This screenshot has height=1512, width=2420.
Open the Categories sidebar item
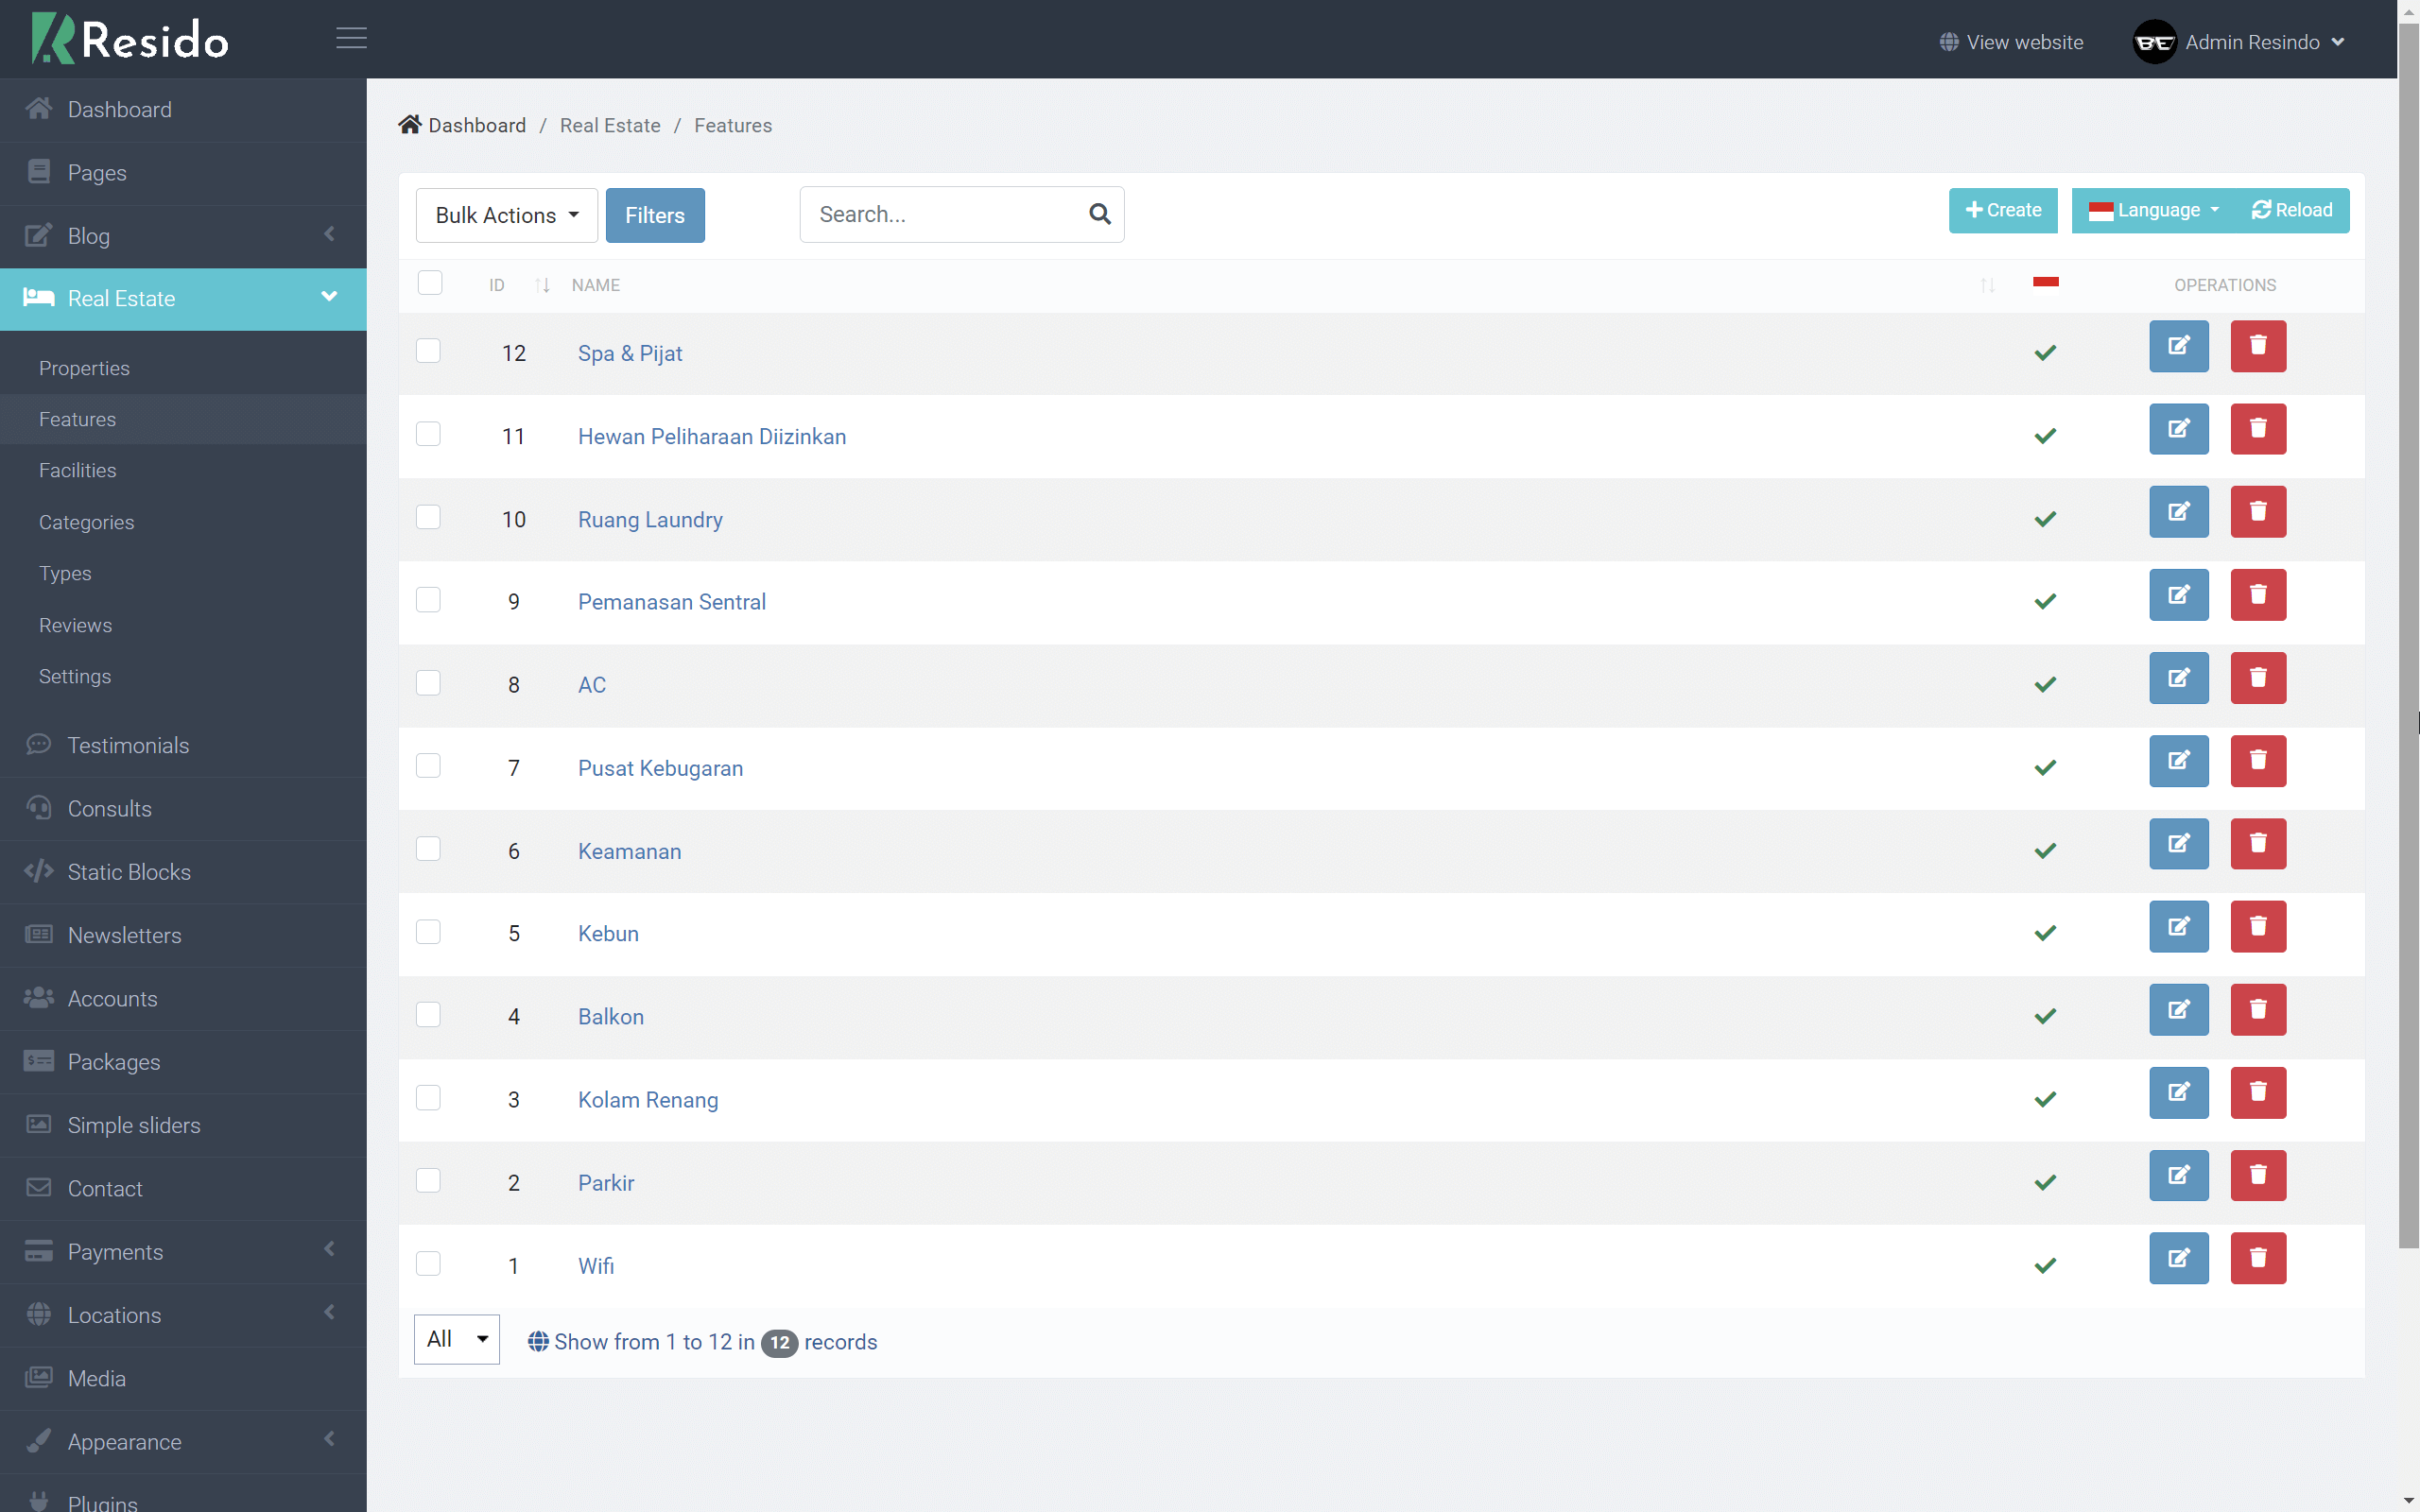[x=86, y=522]
